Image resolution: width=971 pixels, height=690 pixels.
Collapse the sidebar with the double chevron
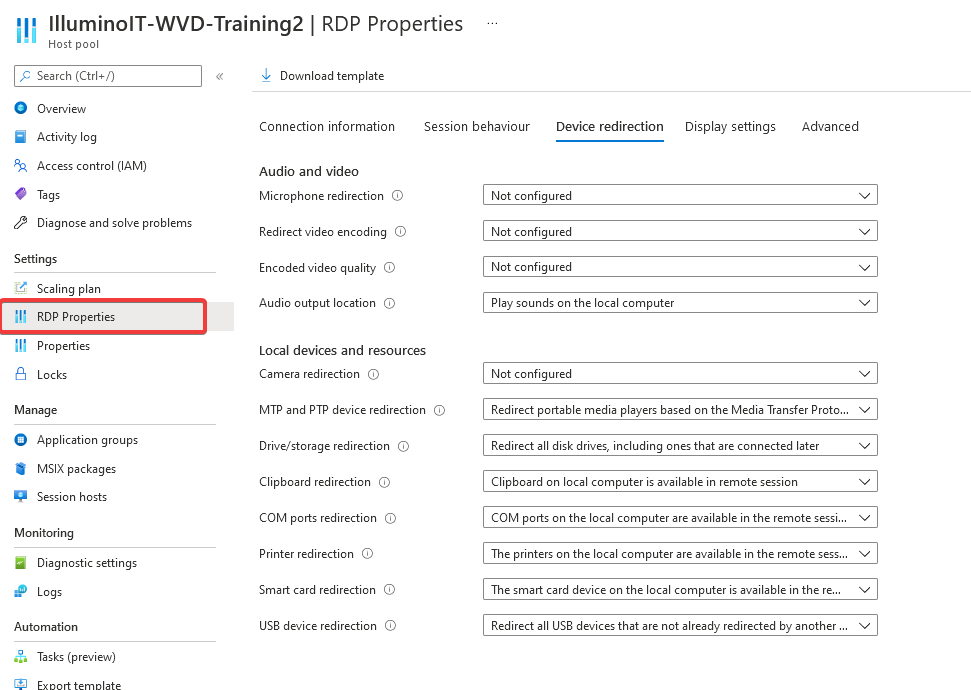[219, 76]
